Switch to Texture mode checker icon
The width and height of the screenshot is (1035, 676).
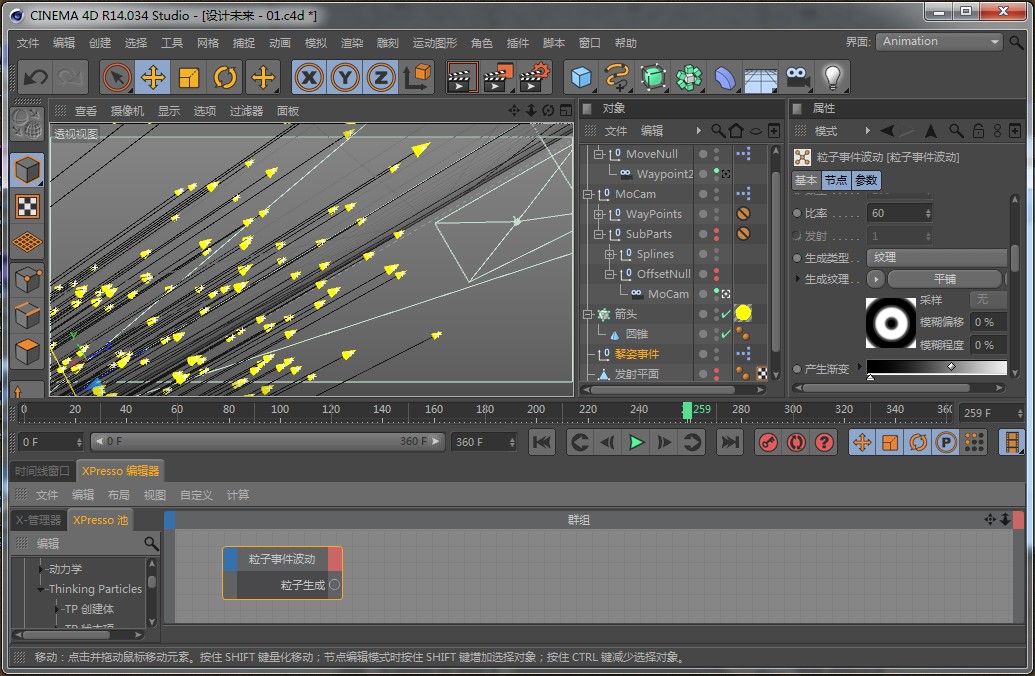coord(27,207)
